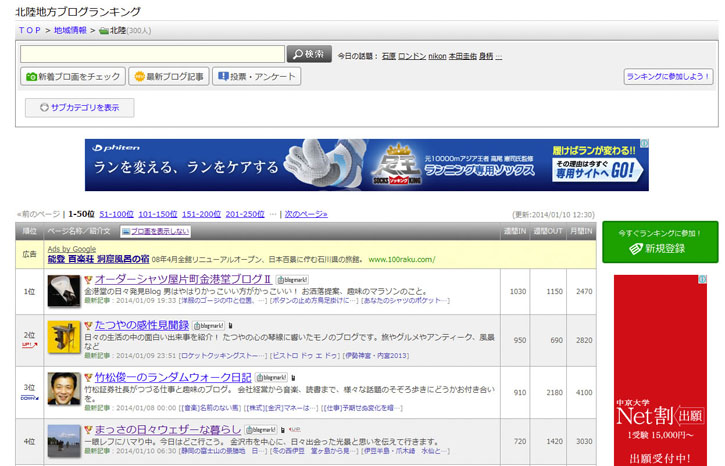
Task: Click the 週間OUT column header
Action: click(548, 231)
